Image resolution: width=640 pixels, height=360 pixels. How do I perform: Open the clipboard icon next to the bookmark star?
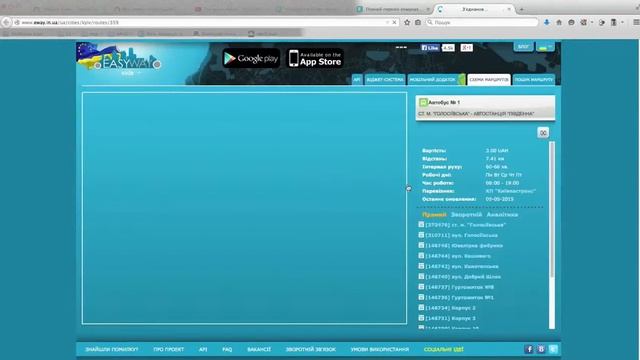click(x=418, y=22)
